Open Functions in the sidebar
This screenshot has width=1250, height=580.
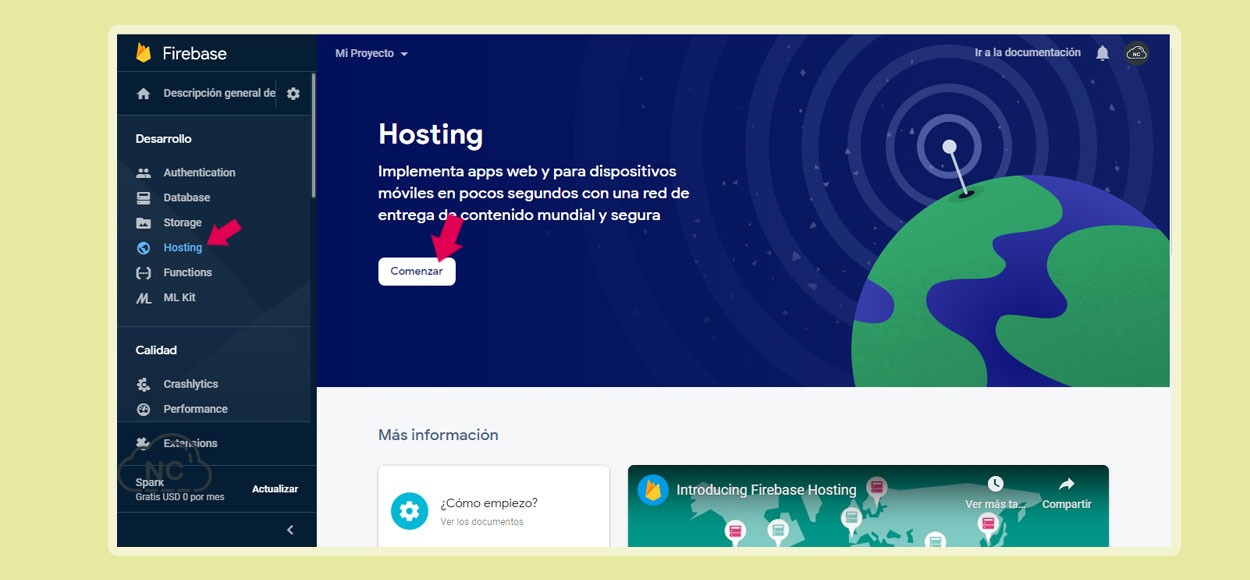click(x=188, y=272)
